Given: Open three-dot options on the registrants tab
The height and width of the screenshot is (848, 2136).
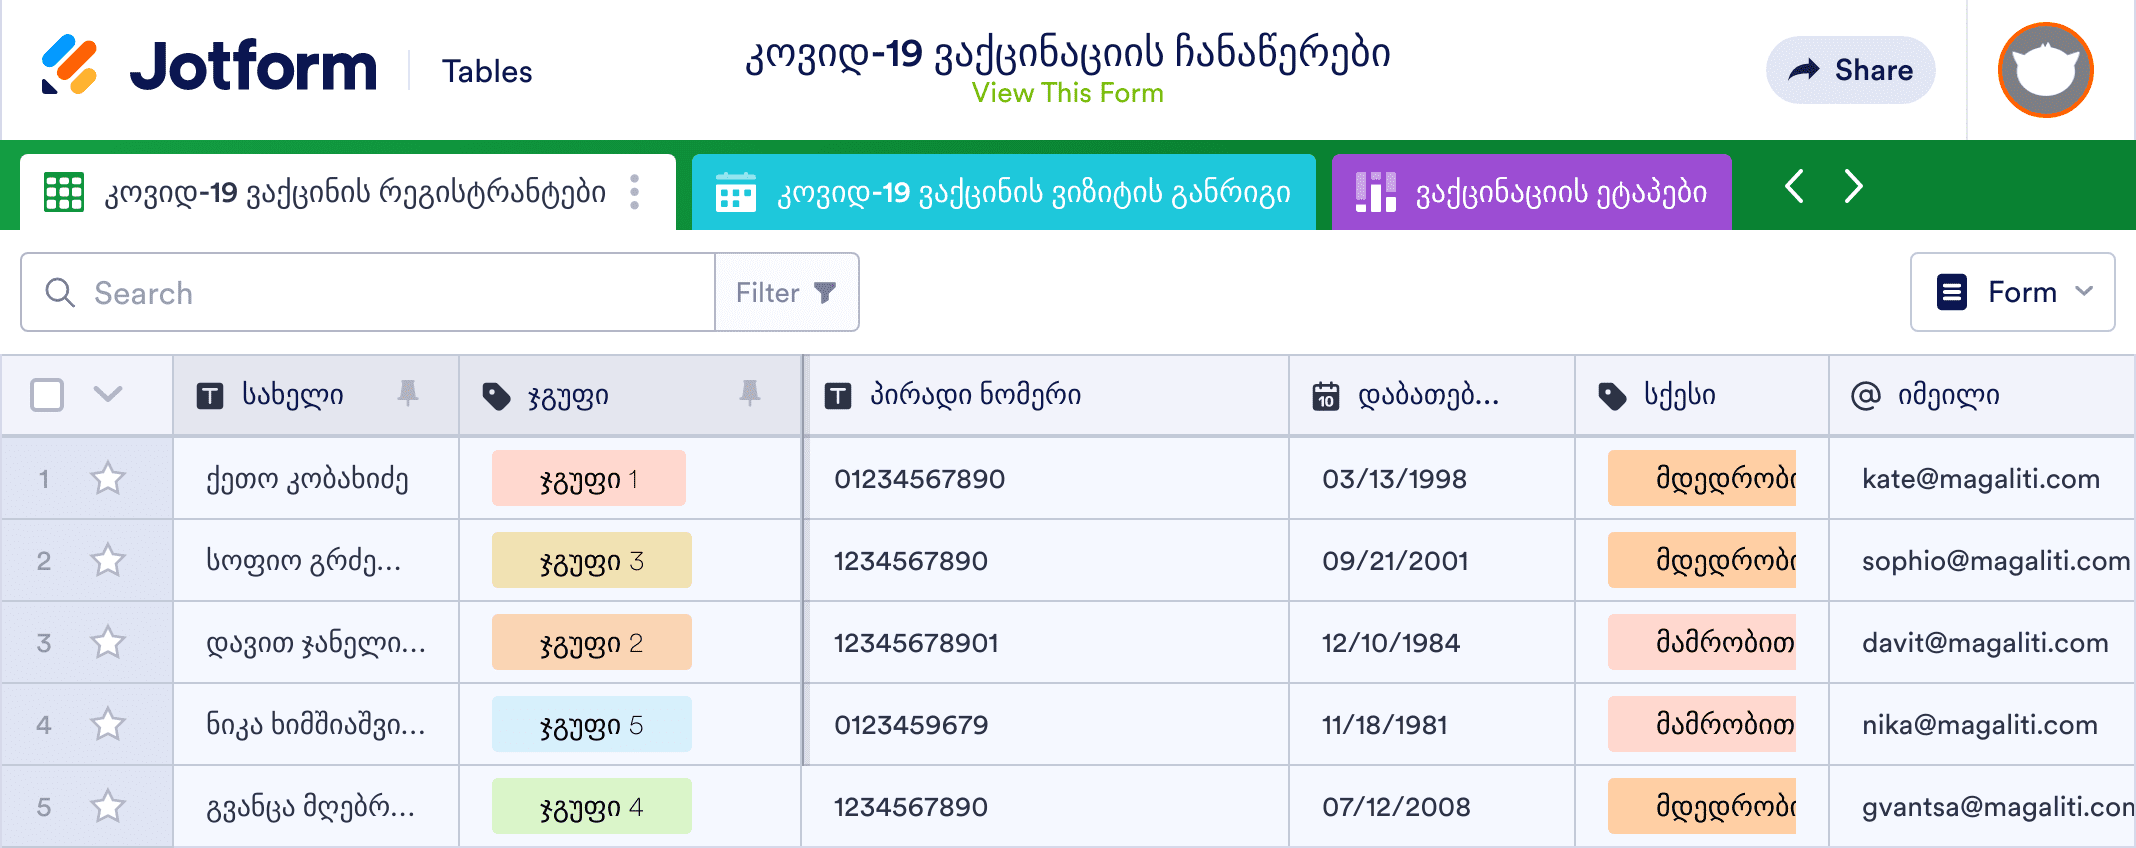Looking at the screenshot, I should point(635,192).
